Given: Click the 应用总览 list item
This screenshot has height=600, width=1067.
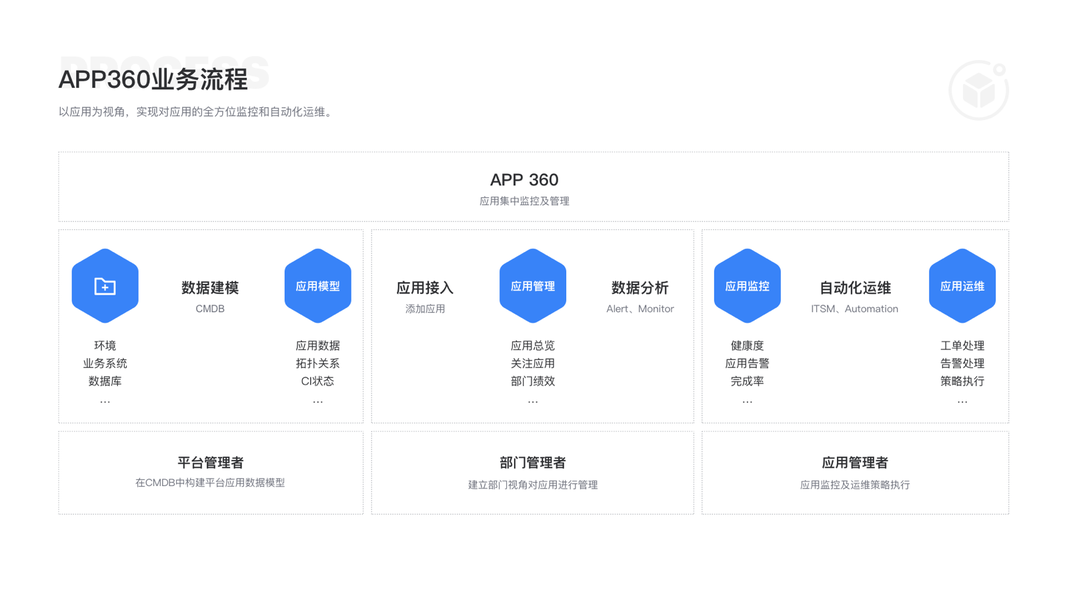Looking at the screenshot, I should (x=533, y=346).
